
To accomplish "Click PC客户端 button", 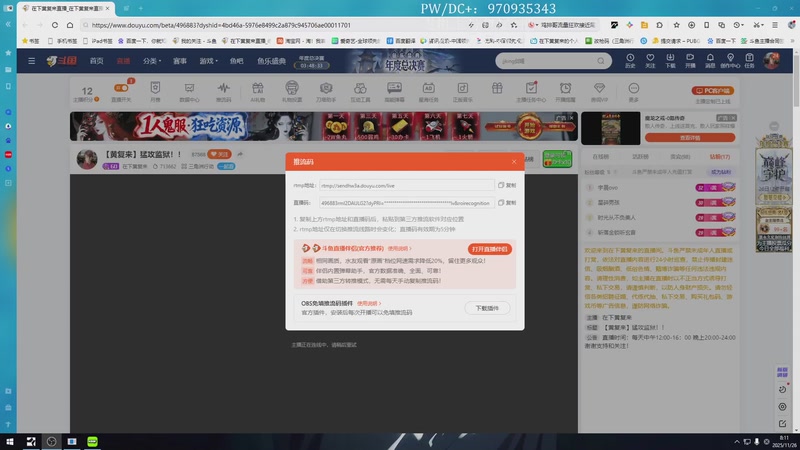I will (x=713, y=90).
